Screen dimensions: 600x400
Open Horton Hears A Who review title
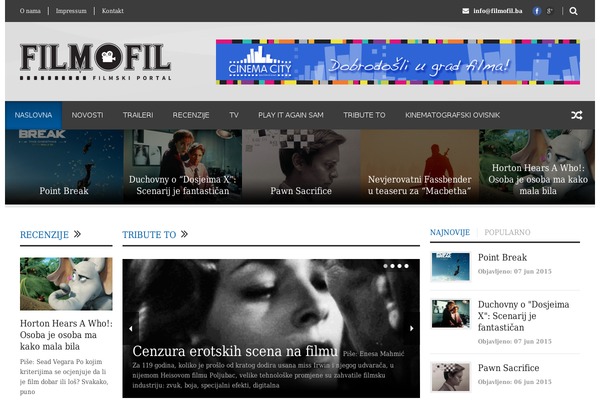(66, 335)
